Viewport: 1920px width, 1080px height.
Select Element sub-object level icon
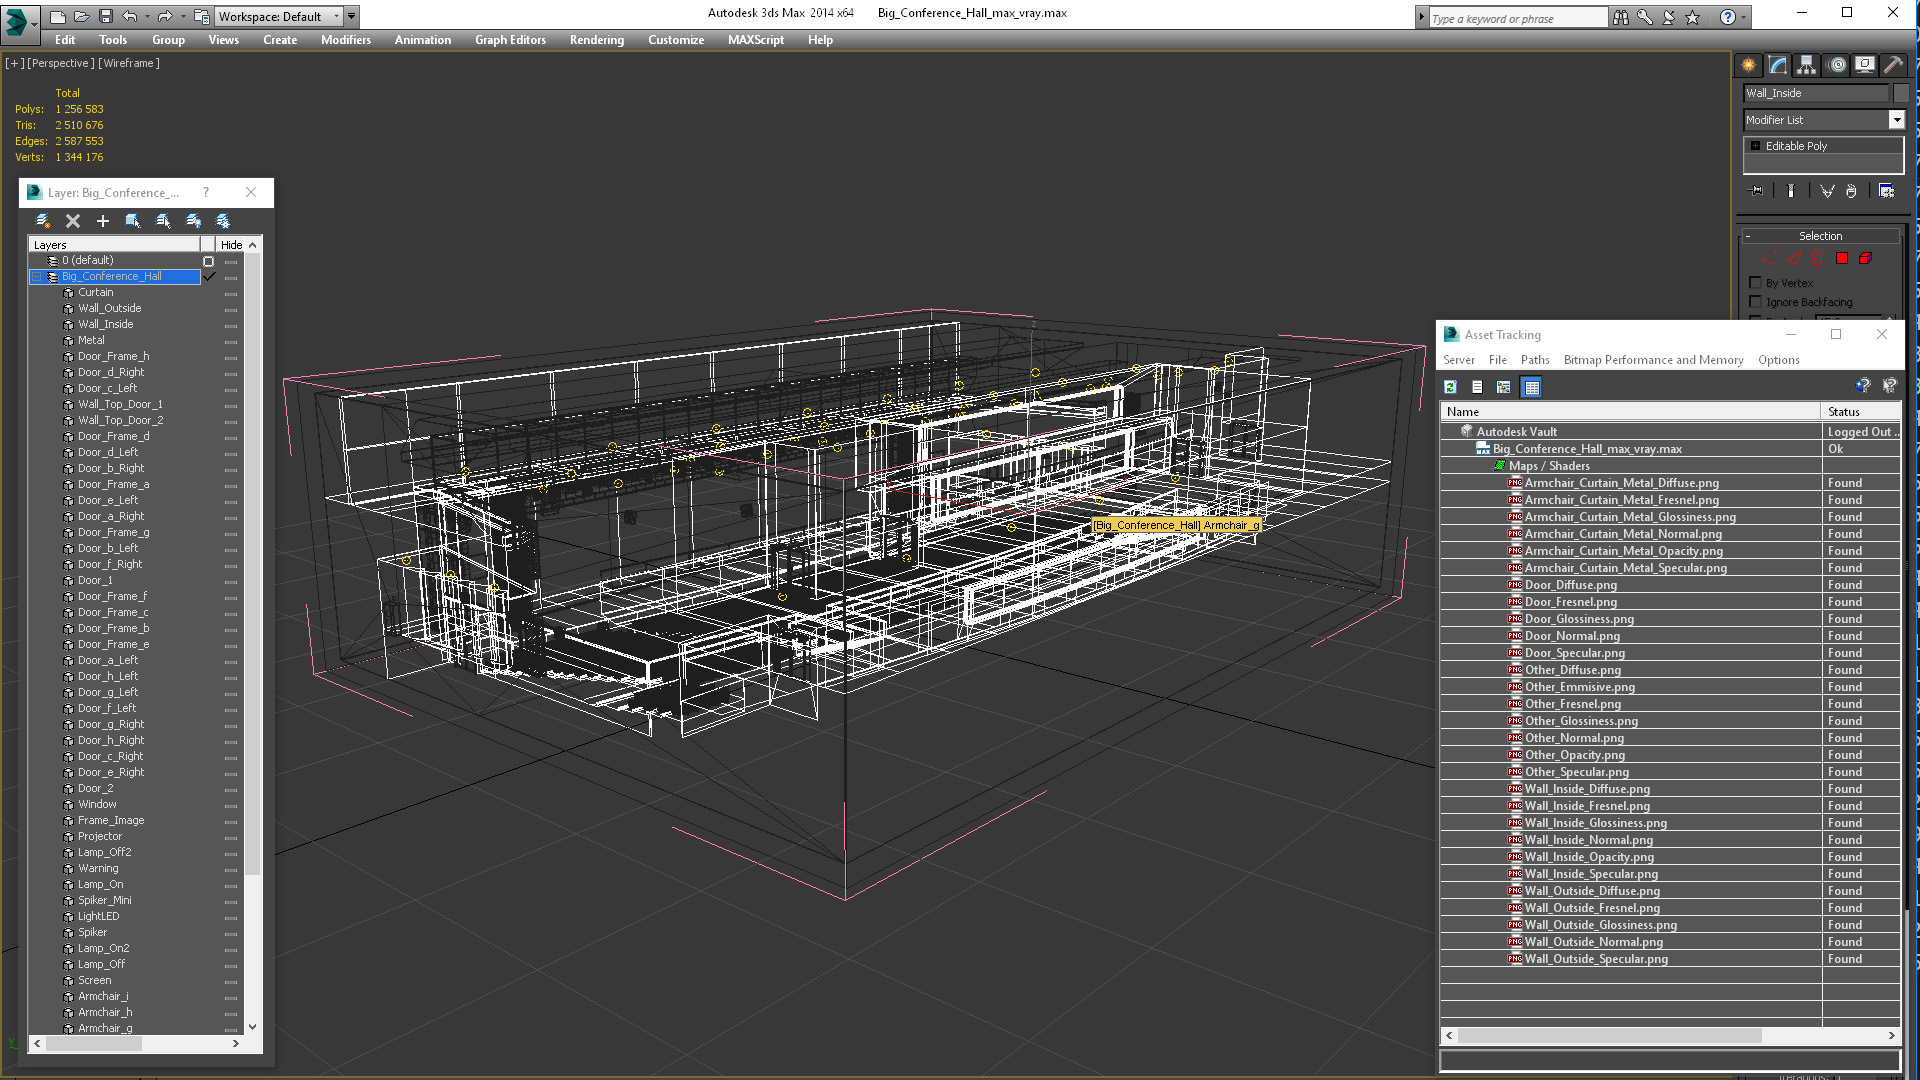pyautogui.click(x=1865, y=258)
